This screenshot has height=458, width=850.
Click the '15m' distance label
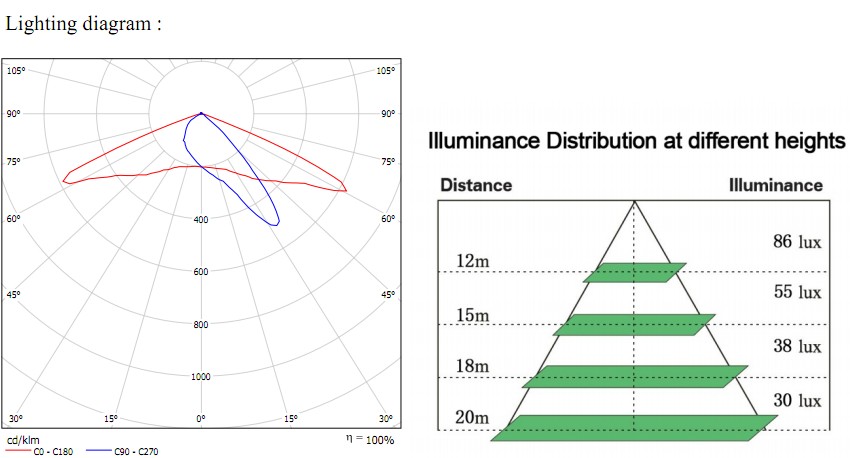[x=473, y=314]
